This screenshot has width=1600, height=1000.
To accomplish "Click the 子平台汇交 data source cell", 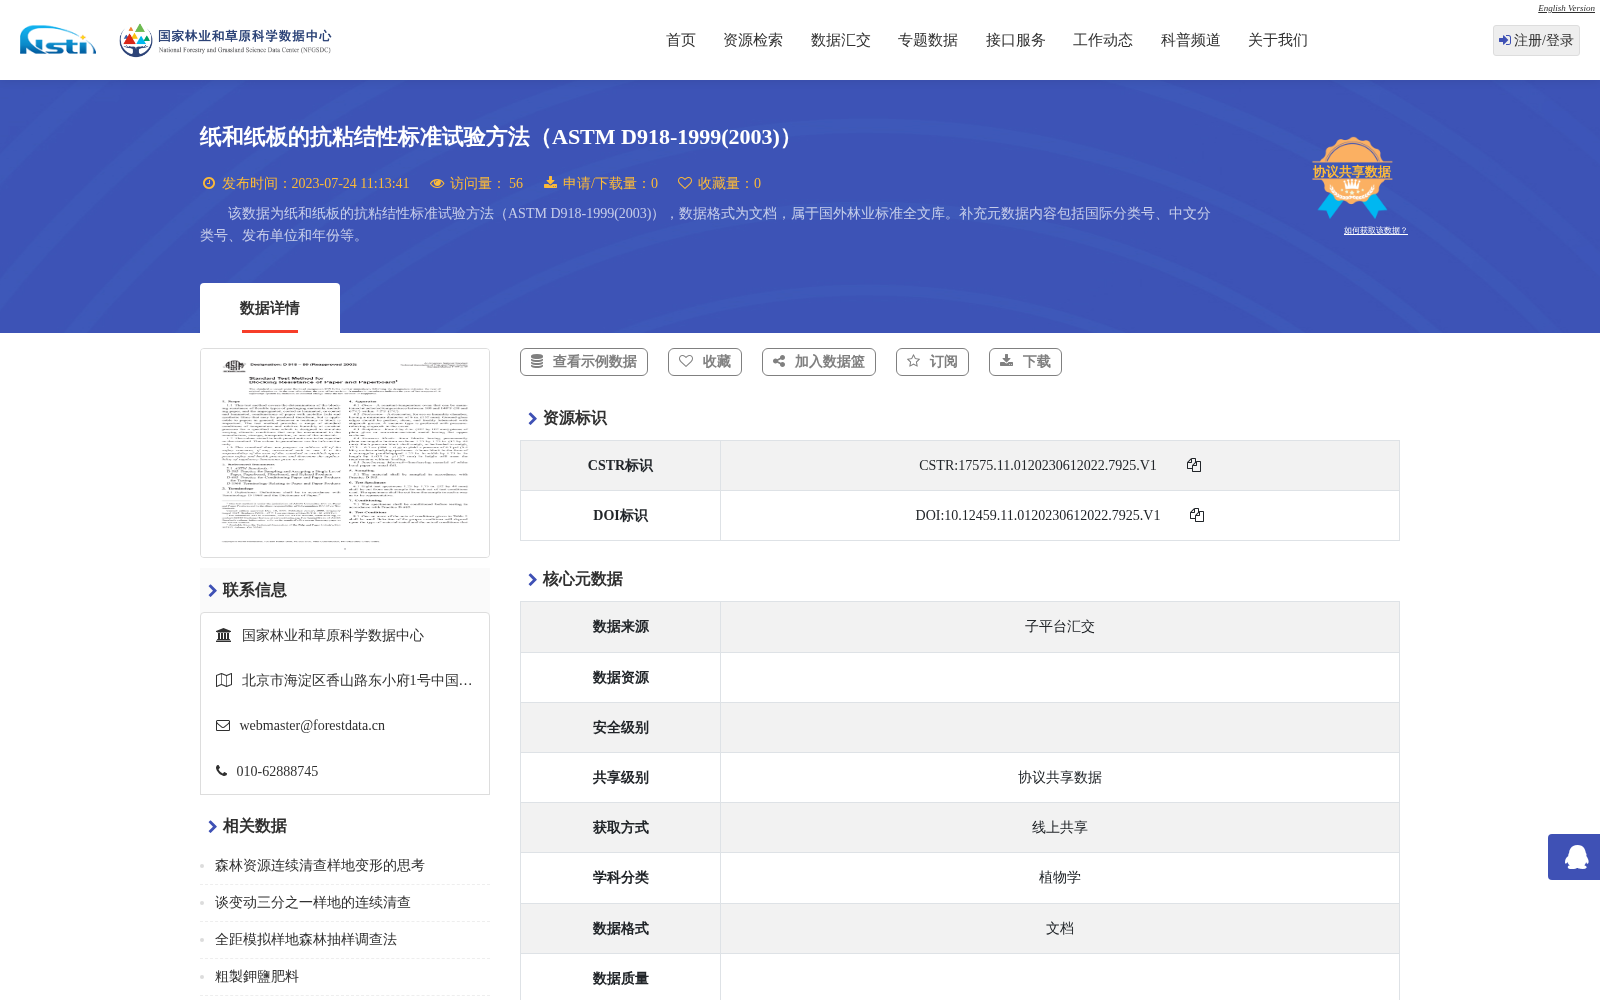I will pyautogui.click(x=1060, y=627).
